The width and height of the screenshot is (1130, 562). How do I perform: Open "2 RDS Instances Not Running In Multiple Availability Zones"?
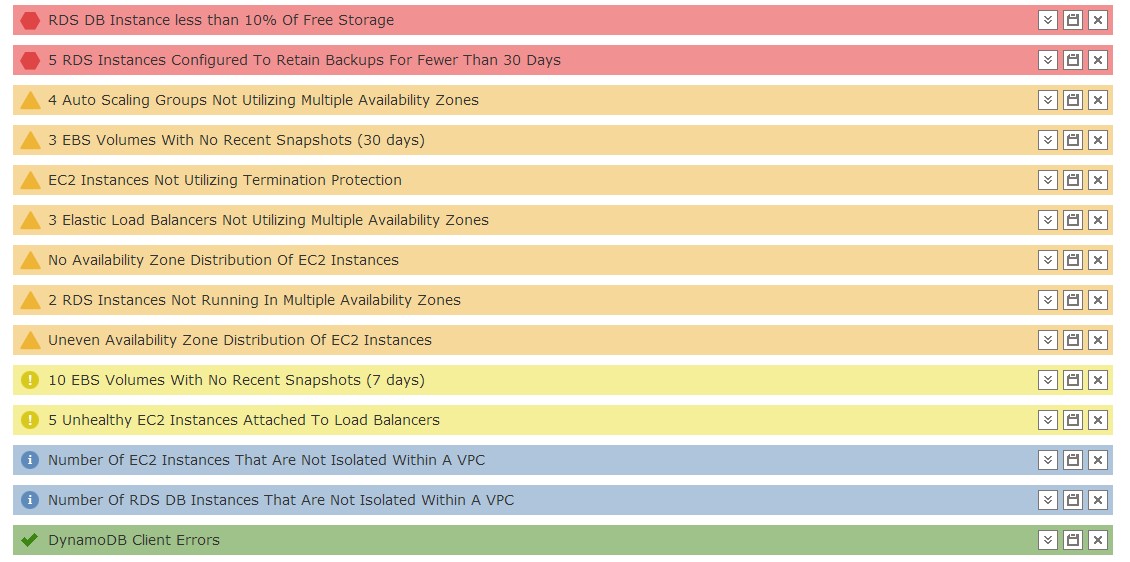pyautogui.click(x=254, y=300)
